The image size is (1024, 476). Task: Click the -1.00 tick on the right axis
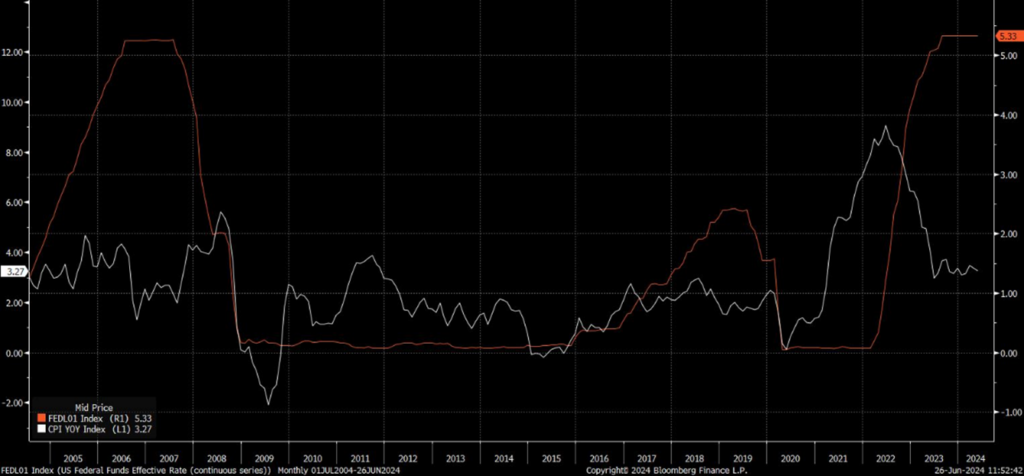tap(1007, 412)
